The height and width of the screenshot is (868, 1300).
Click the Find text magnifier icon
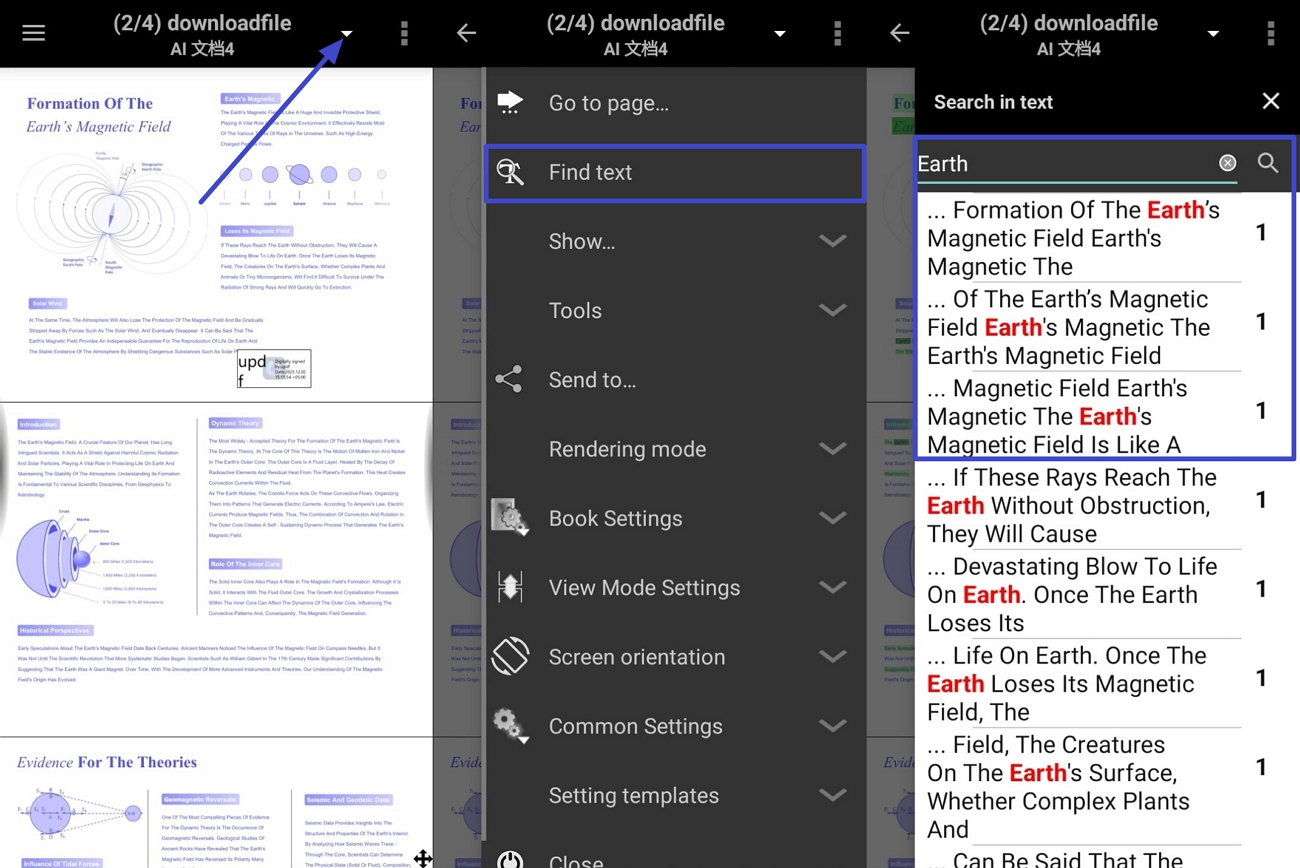510,172
